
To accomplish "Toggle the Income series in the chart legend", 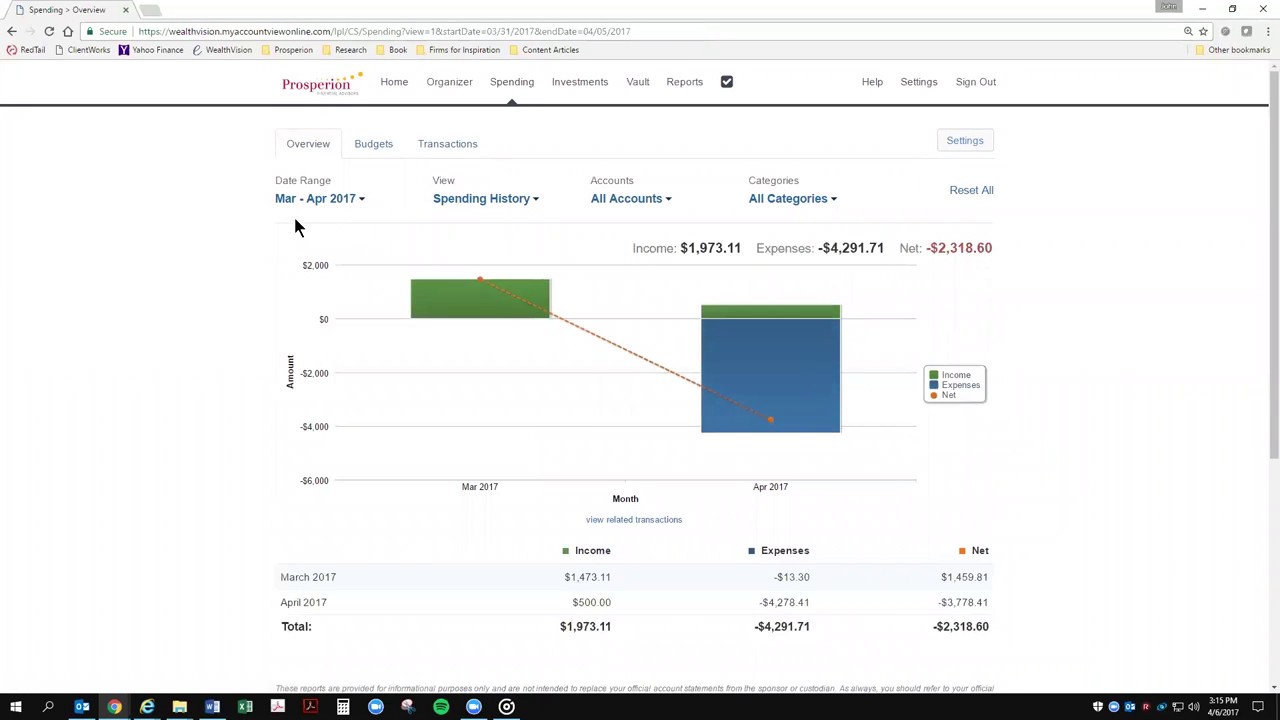I will point(950,374).
